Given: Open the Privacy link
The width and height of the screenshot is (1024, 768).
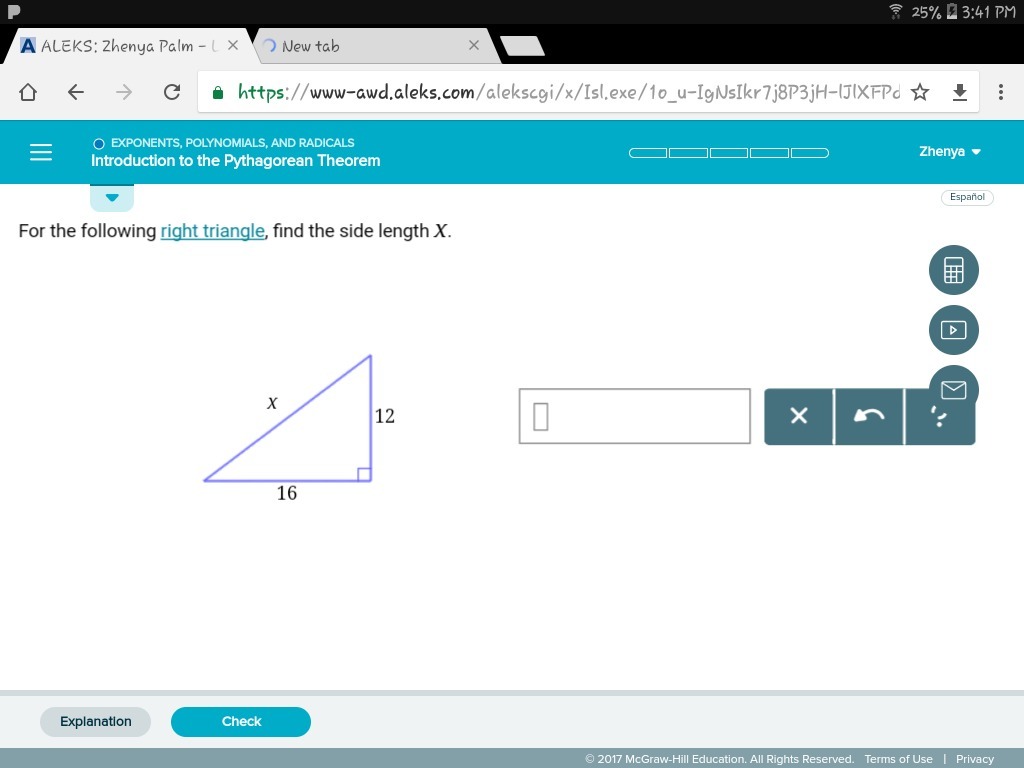Looking at the screenshot, I should coord(974,759).
